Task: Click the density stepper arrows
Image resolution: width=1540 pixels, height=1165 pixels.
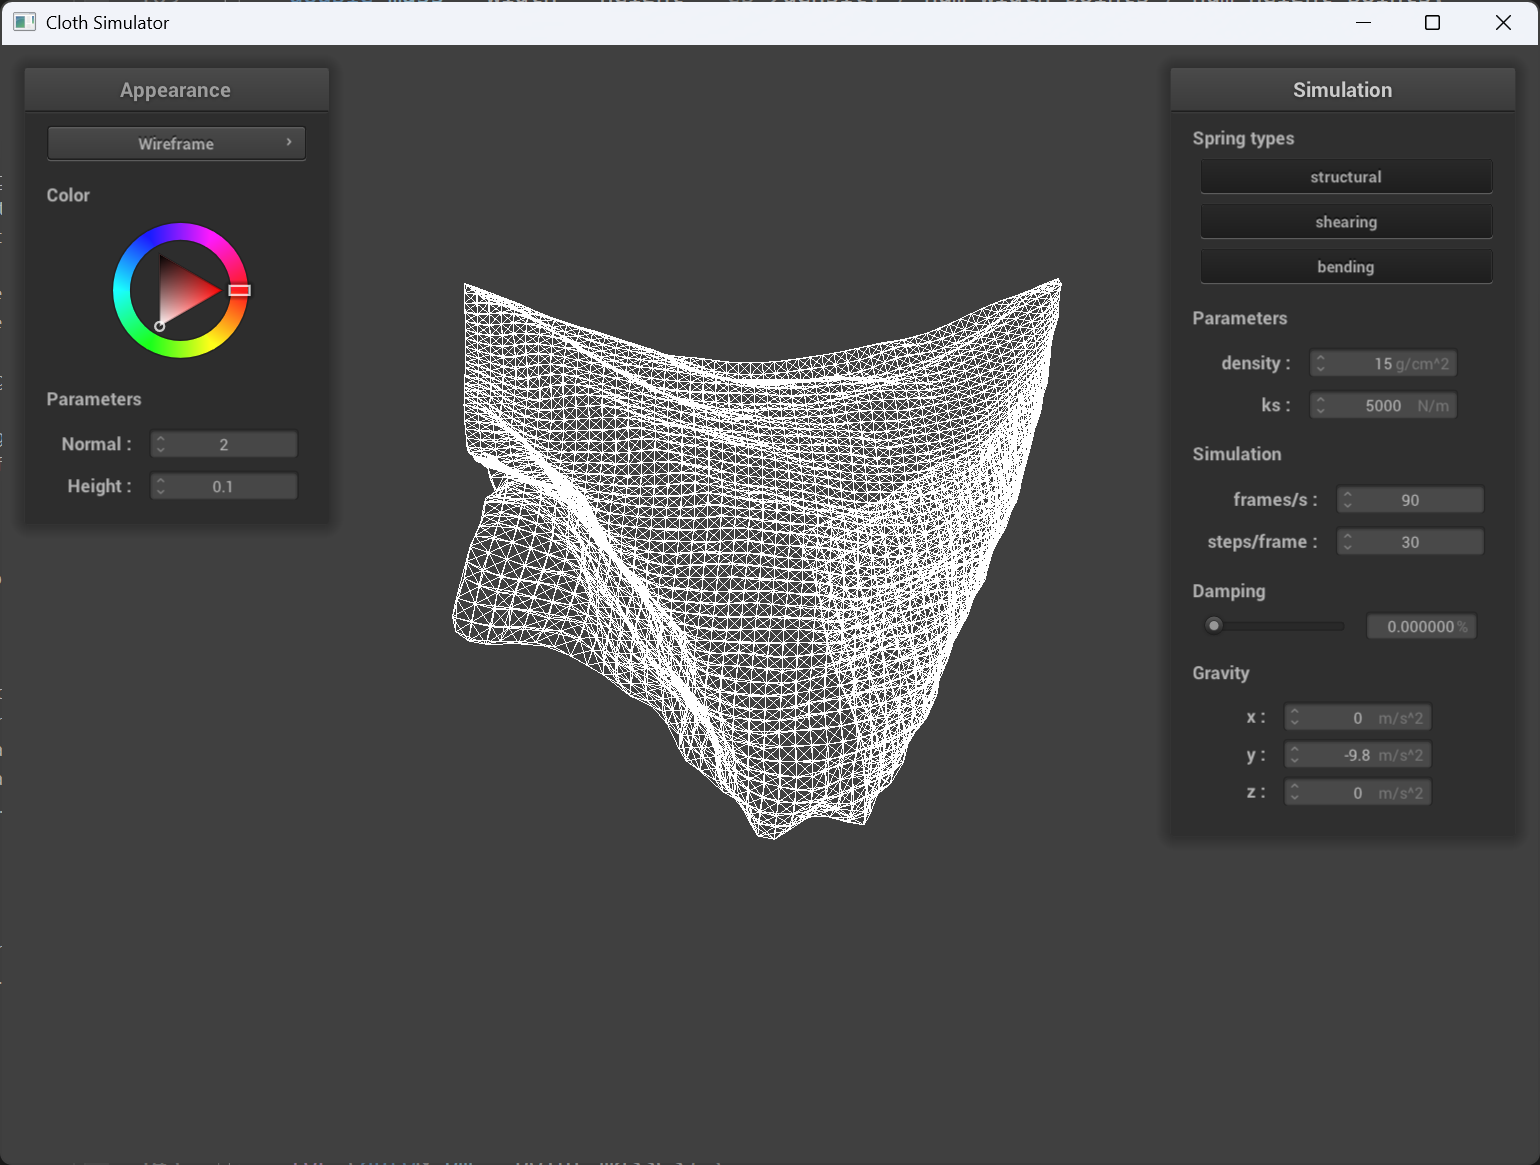Action: click(1321, 363)
